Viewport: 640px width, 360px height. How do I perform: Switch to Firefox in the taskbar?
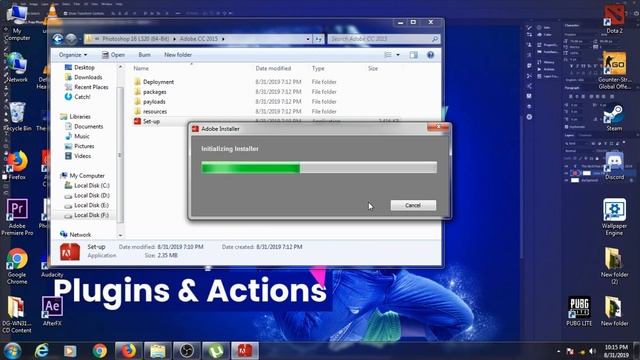point(128,351)
